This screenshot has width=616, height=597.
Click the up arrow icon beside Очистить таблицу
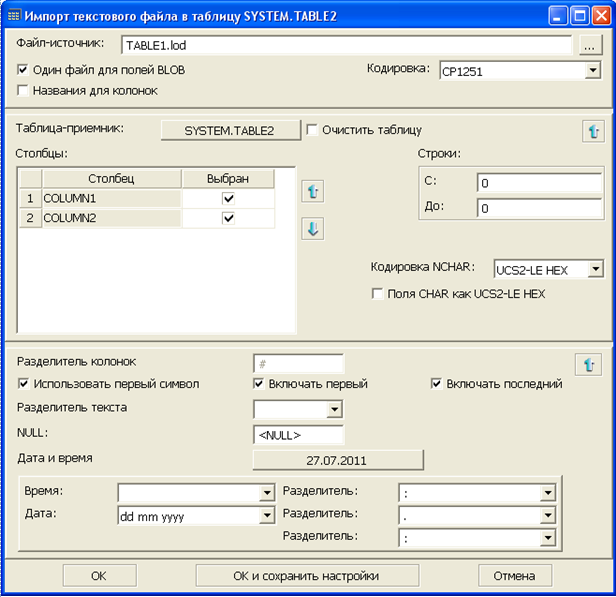[x=592, y=131]
